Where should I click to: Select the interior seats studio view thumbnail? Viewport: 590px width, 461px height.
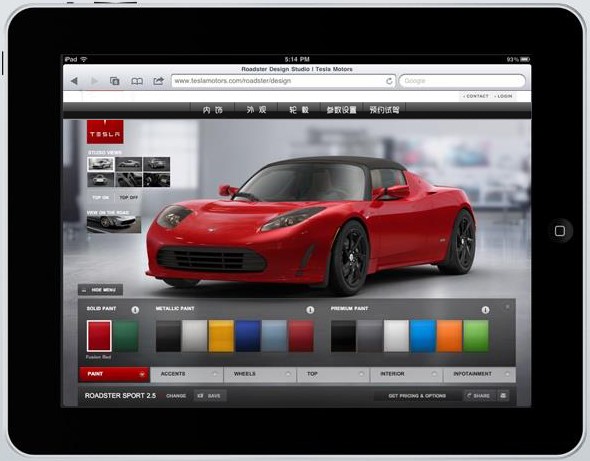click(x=128, y=180)
